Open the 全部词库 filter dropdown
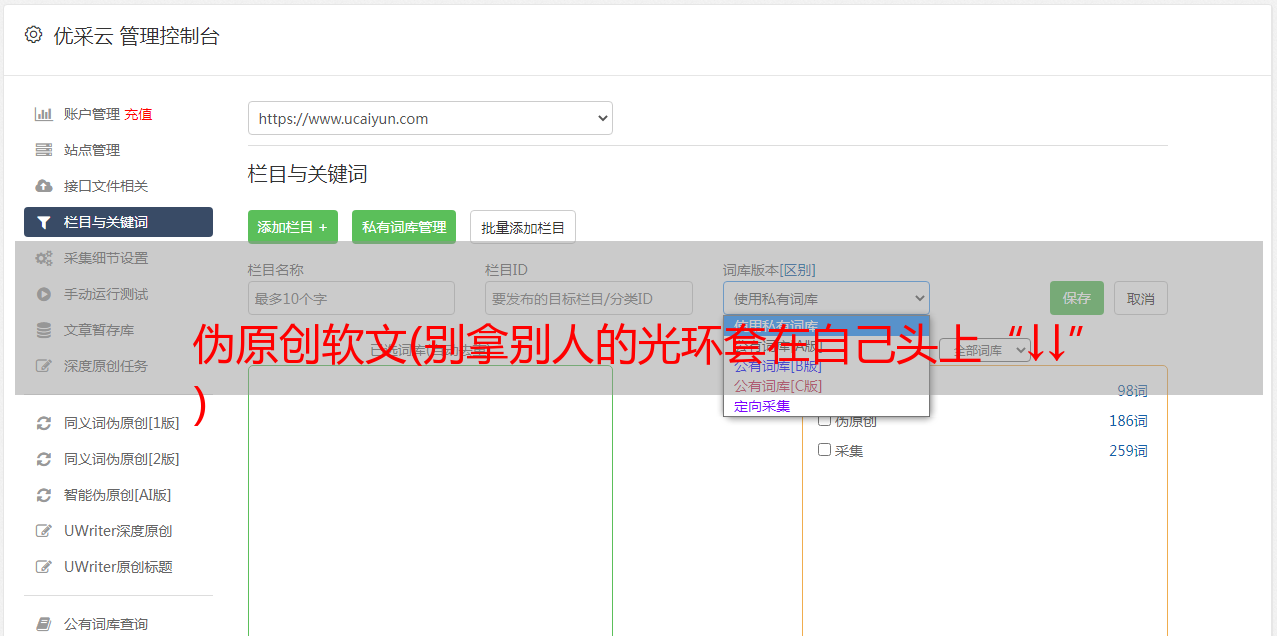Screen dimensions: 1277x636 pyautogui.click(x=985, y=351)
